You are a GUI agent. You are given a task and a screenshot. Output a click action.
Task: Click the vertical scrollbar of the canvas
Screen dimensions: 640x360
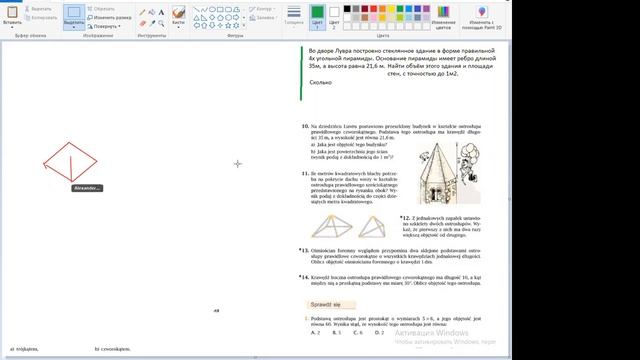pos(510,199)
